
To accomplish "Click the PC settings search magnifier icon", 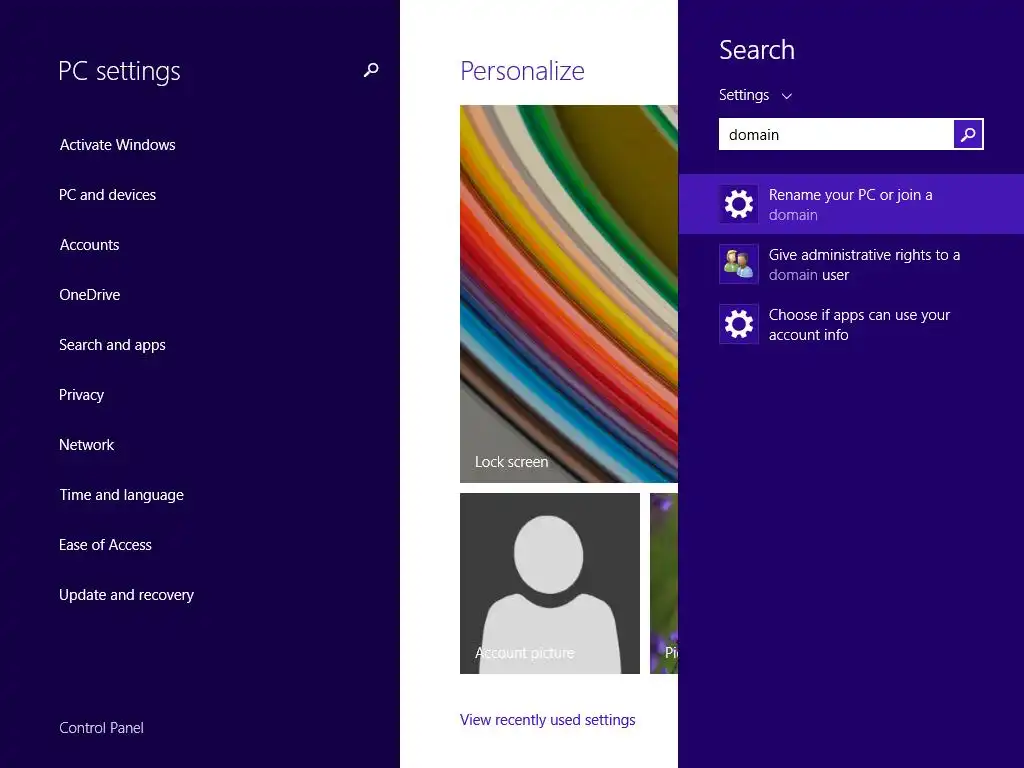I will click(371, 70).
